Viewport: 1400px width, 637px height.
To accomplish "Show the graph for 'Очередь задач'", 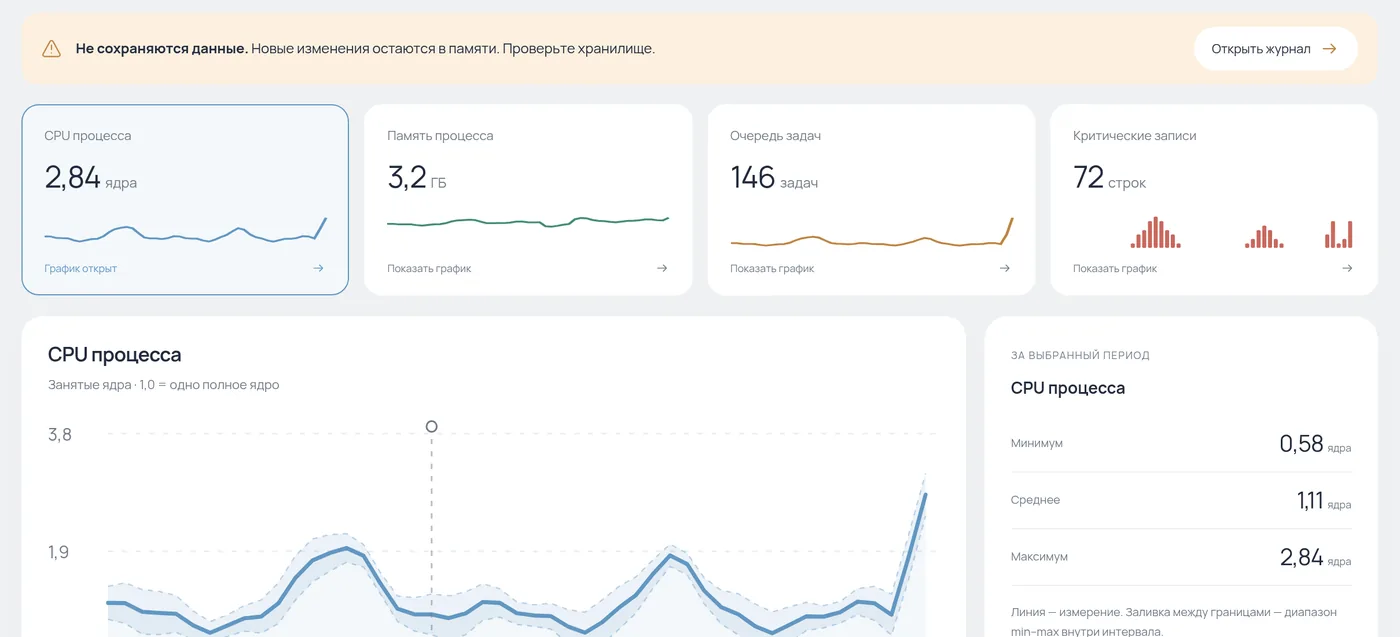I will click(x=772, y=268).
